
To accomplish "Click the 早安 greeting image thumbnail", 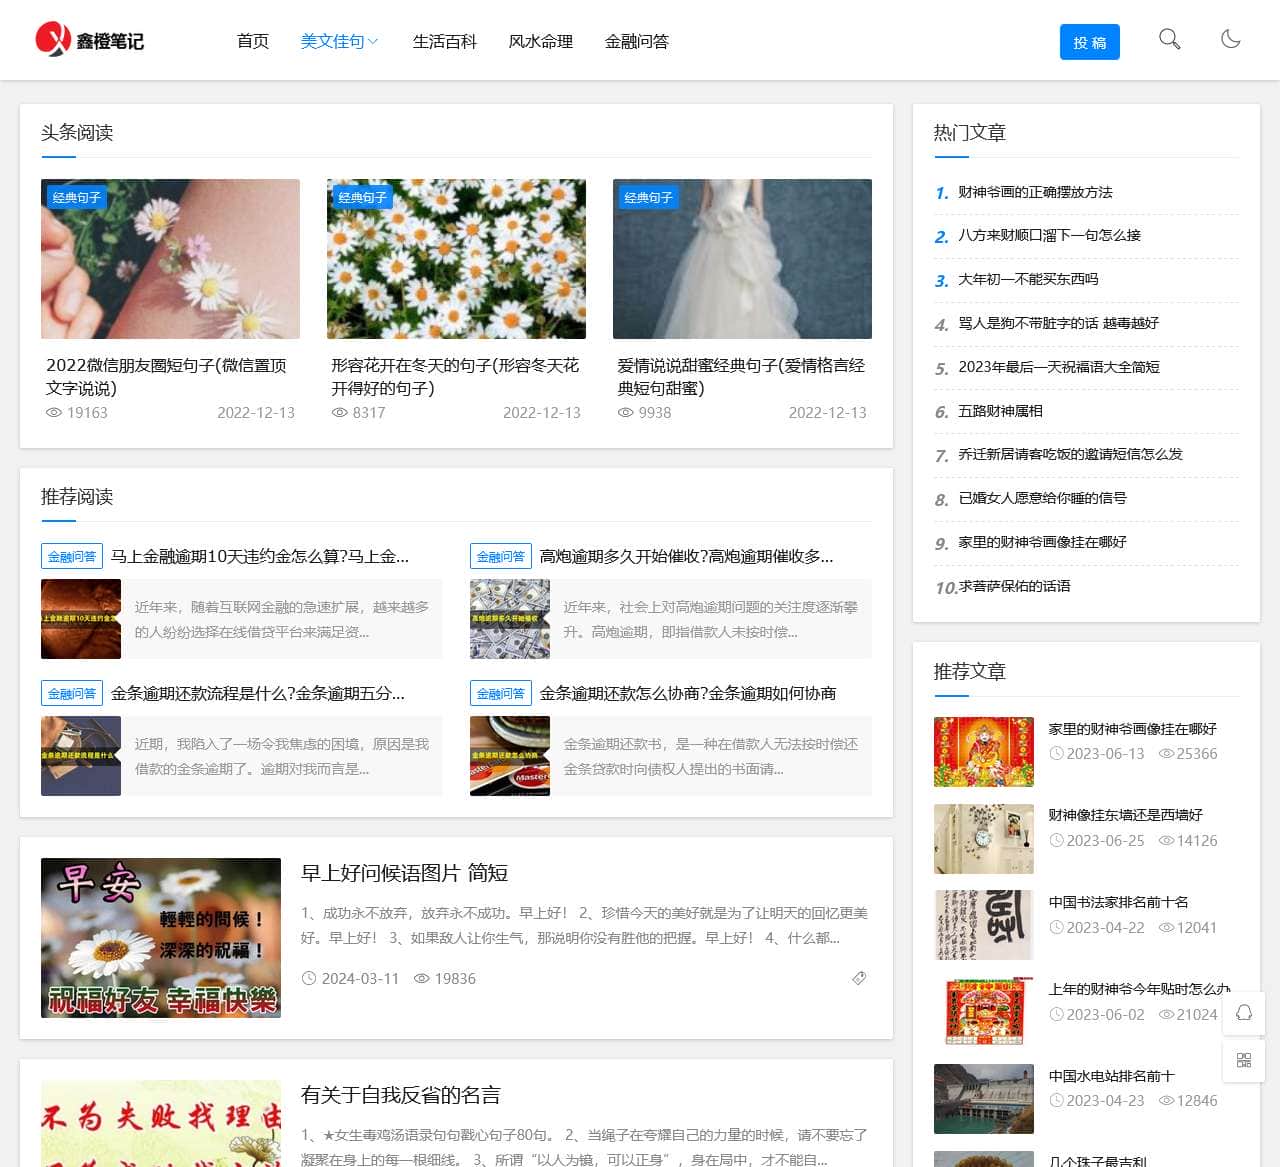I will [161, 938].
